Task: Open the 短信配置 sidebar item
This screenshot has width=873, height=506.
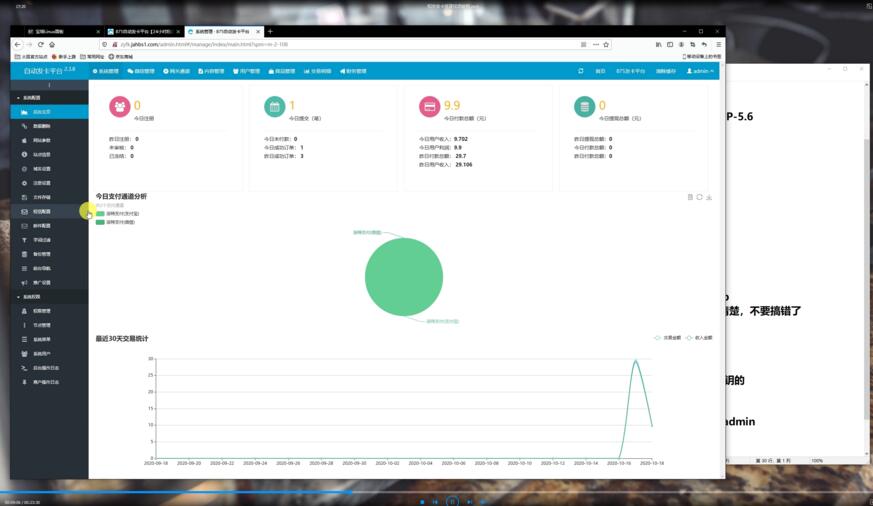Action: point(41,212)
